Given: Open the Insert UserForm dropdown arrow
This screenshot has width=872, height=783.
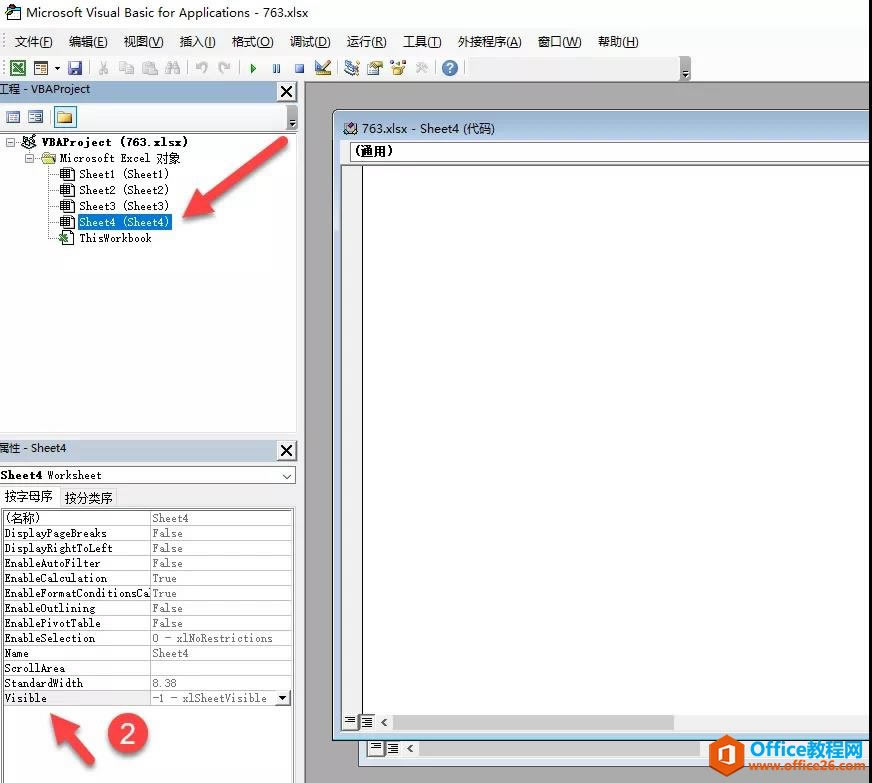Looking at the screenshot, I should click(x=57, y=68).
